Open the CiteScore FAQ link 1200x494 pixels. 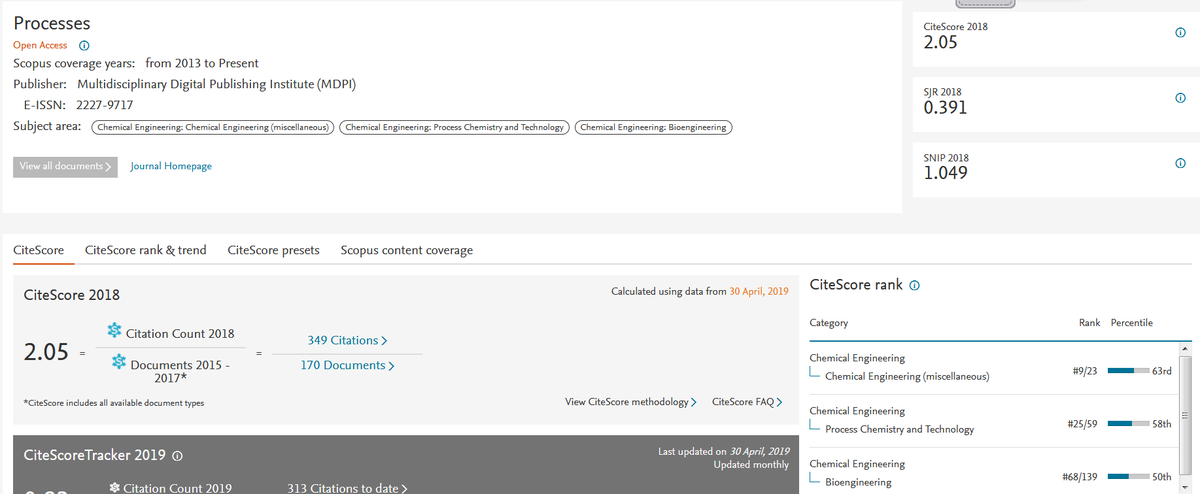pos(747,402)
